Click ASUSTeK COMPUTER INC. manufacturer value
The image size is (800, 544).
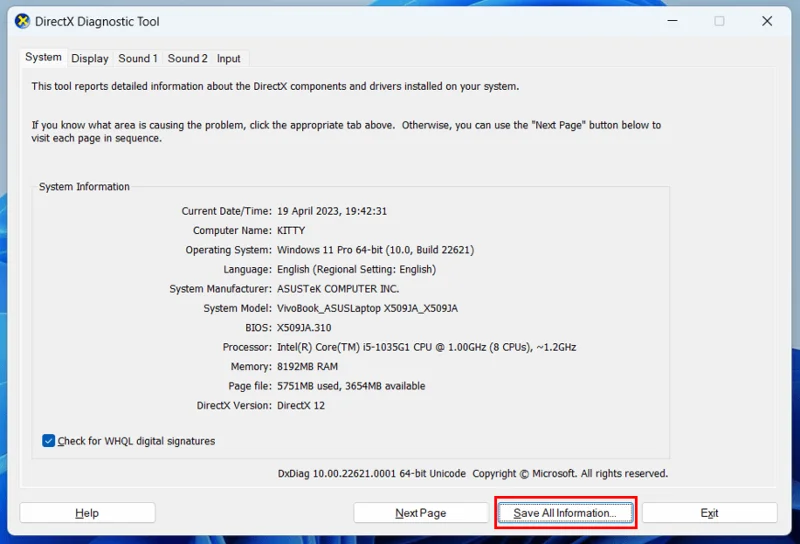coord(338,289)
